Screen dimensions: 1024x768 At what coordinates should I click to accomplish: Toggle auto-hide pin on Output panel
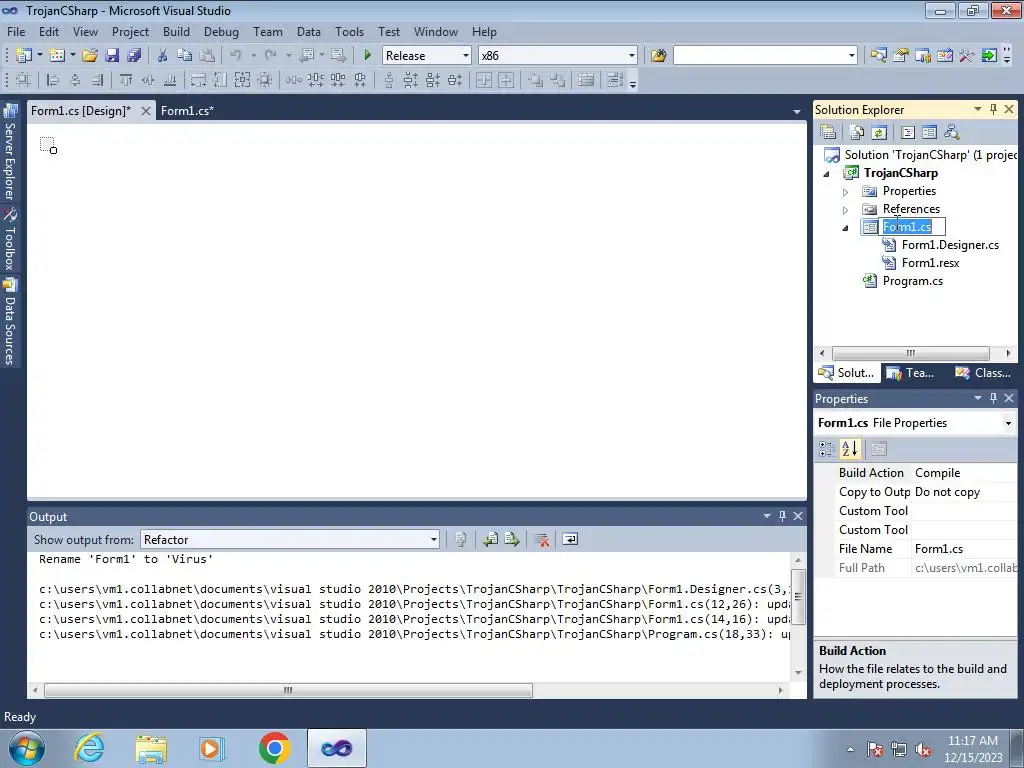pos(782,516)
